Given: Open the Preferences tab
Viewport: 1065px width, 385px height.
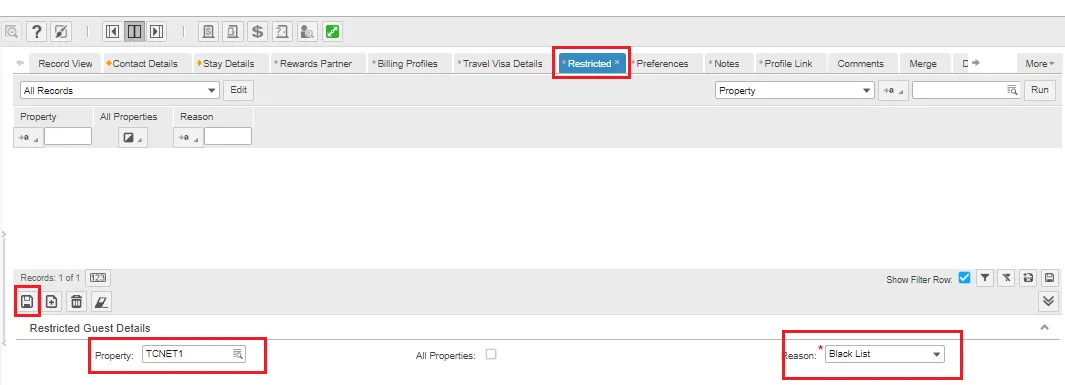Looking at the screenshot, I should click(662, 63).
